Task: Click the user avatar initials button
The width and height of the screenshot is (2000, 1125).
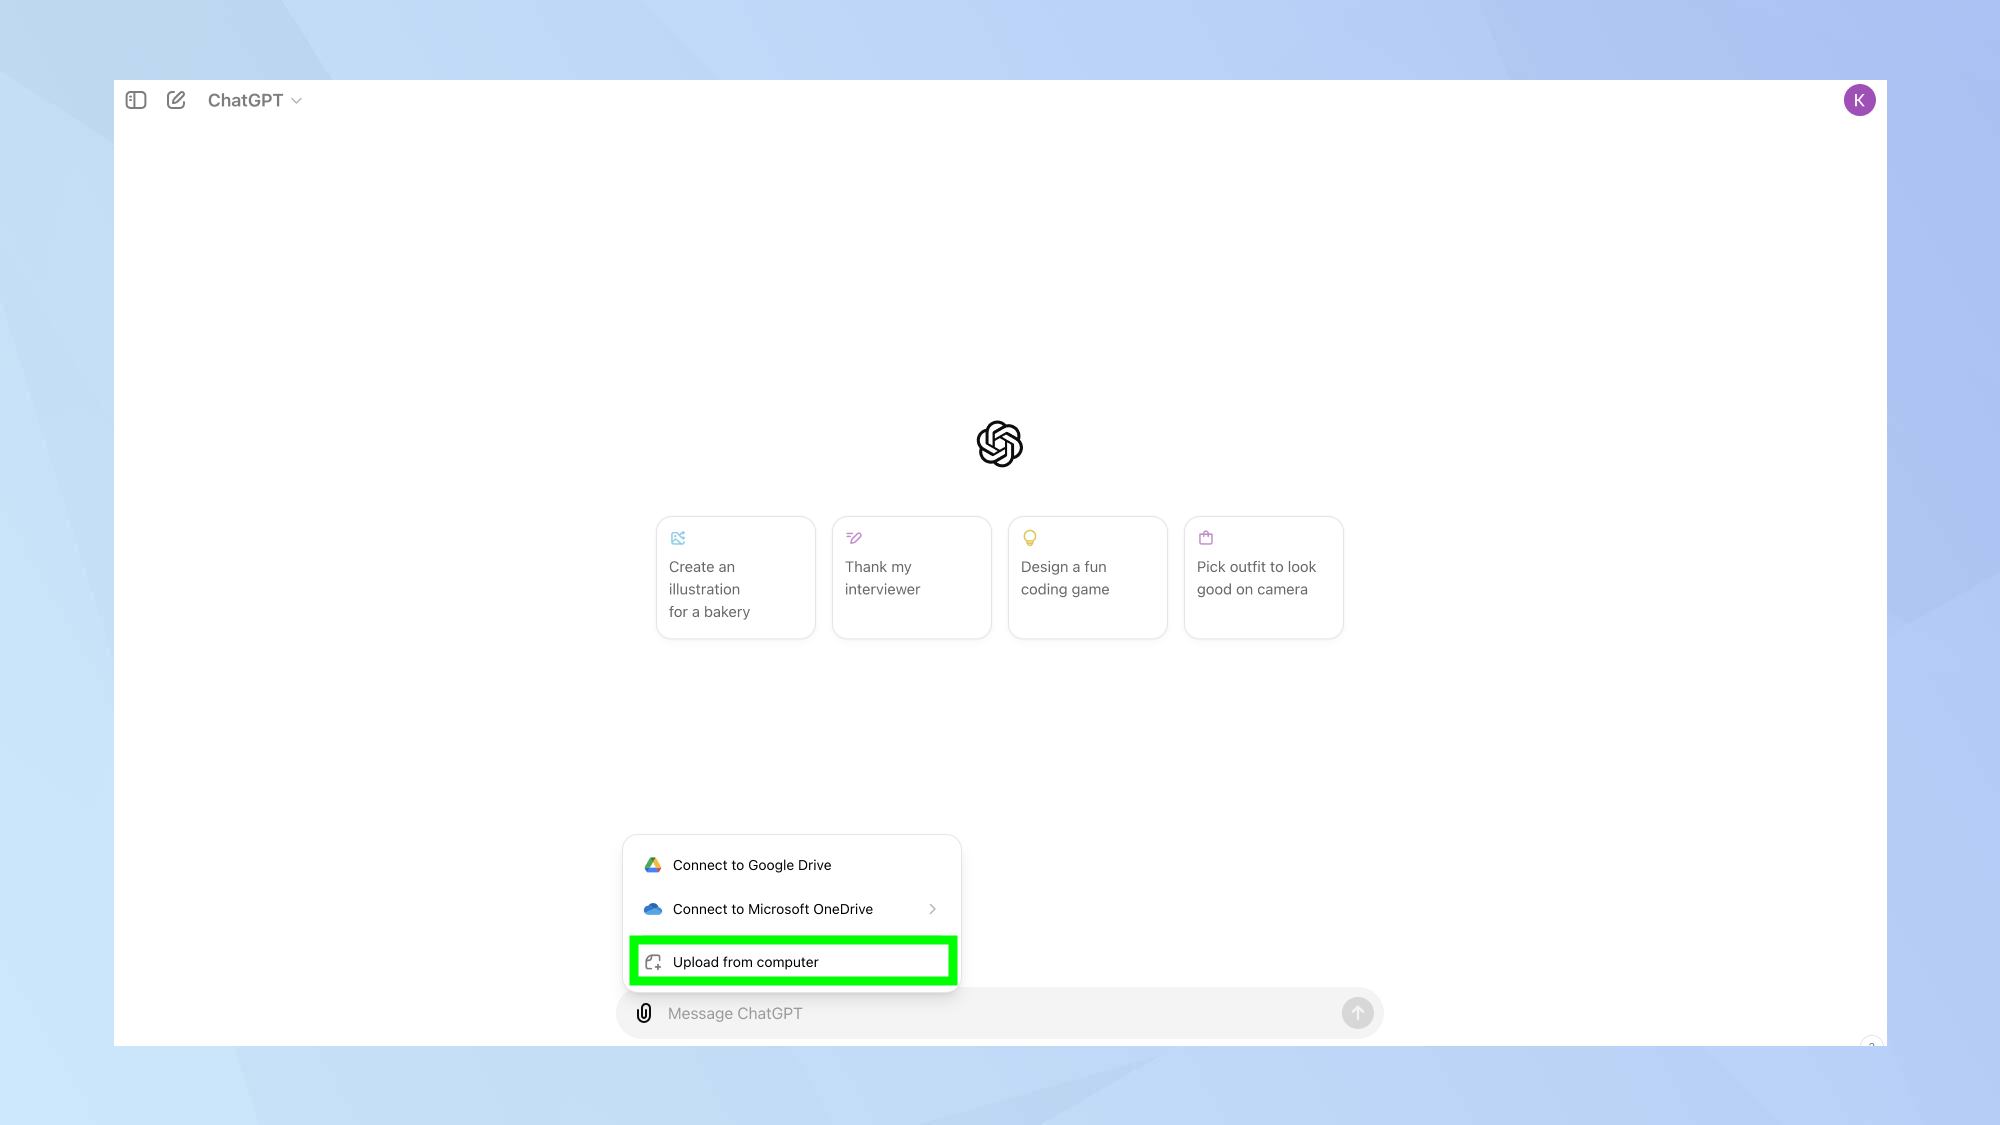Action: (1859, 99)
